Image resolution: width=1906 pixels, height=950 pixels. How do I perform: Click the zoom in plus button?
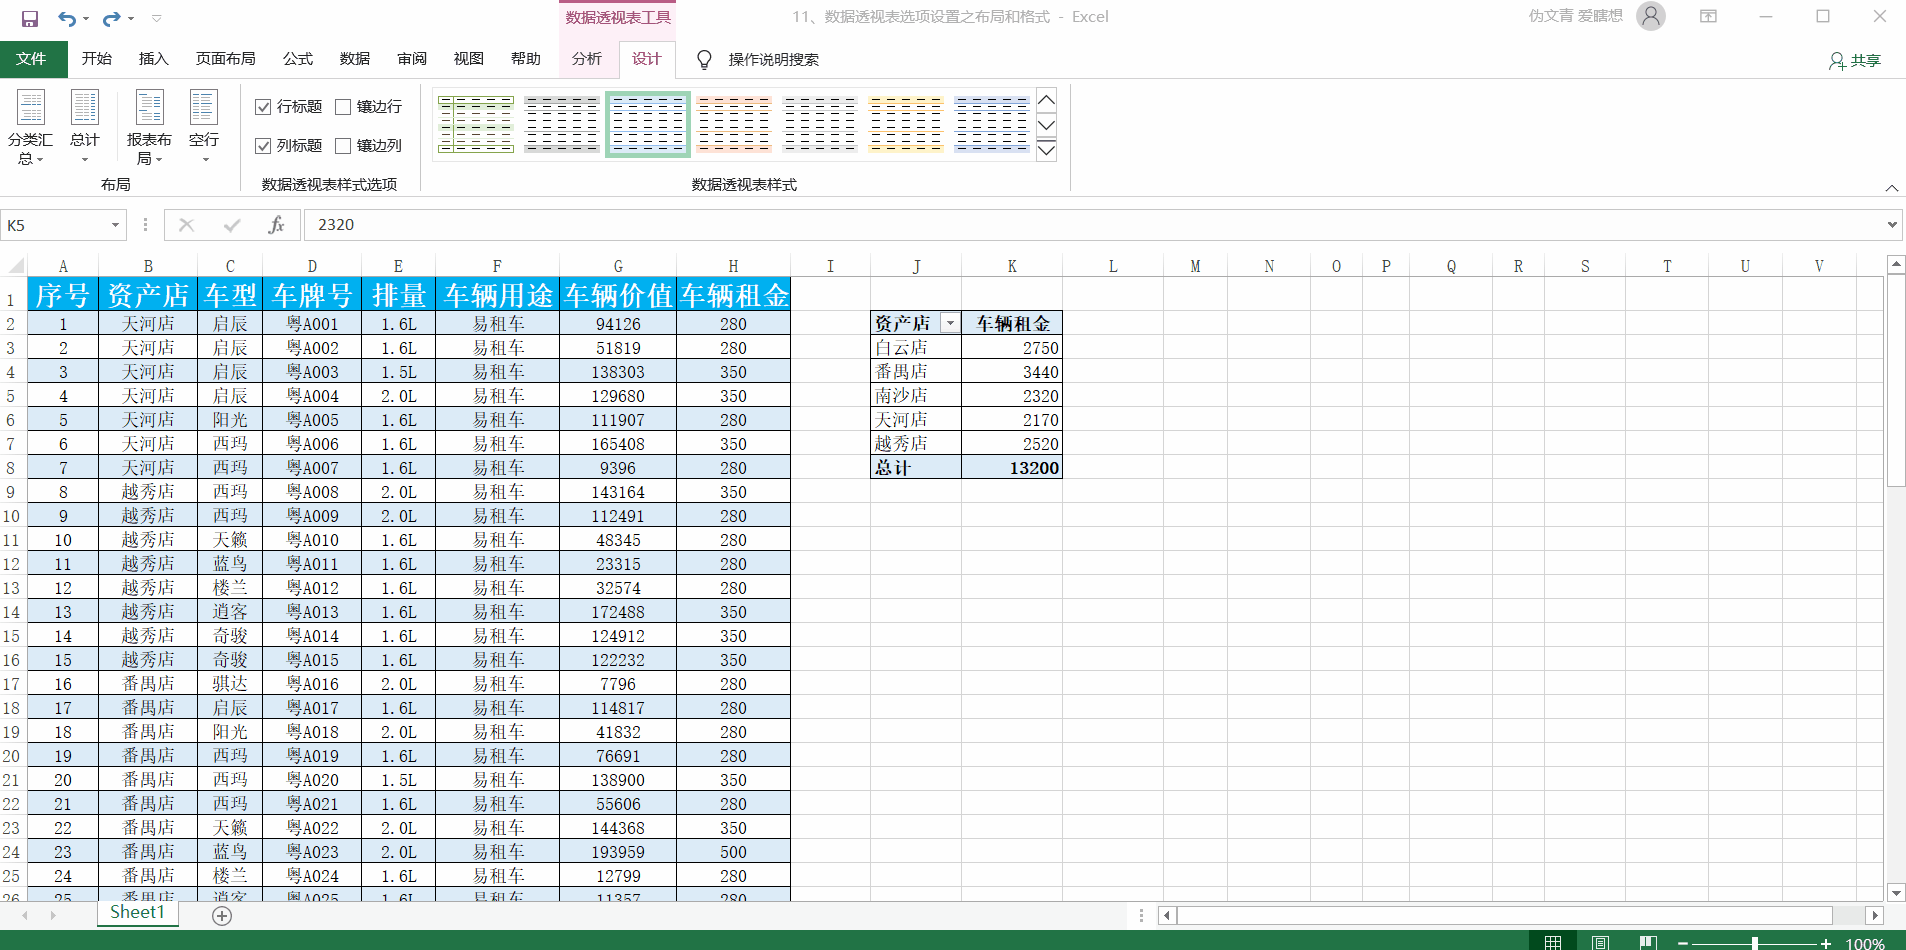(1826, 943)
